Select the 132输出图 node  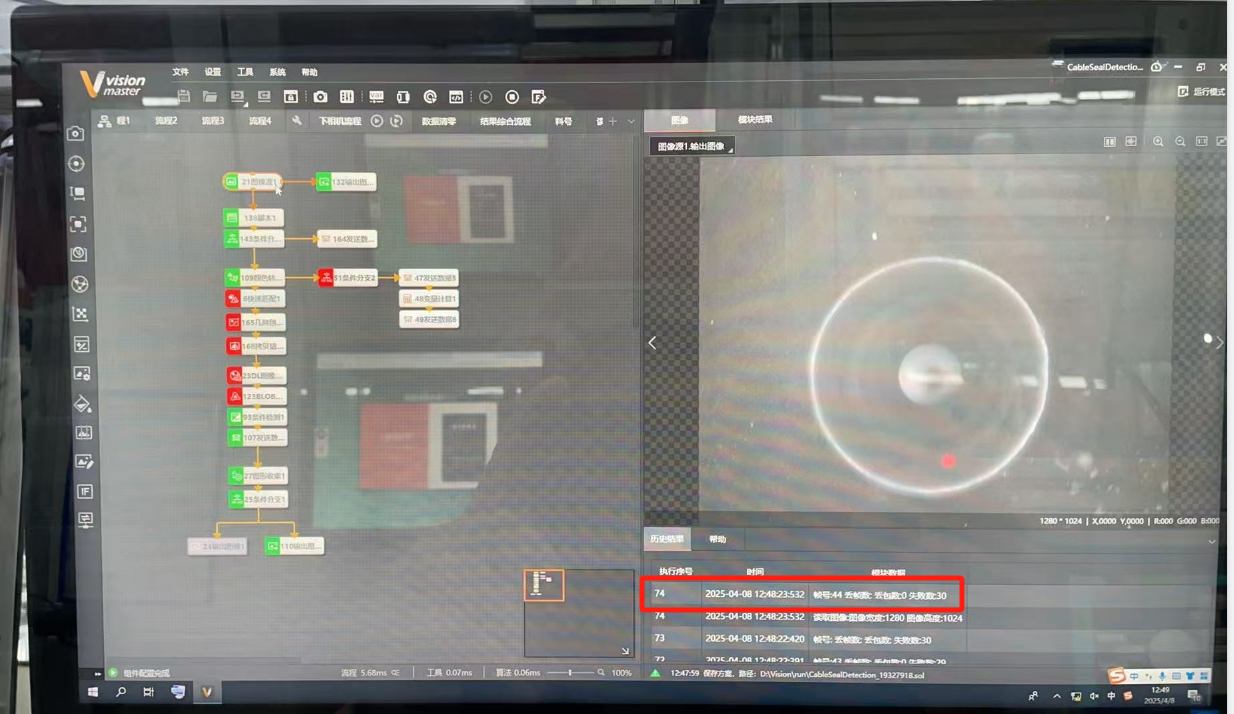(x=346, y=182)
